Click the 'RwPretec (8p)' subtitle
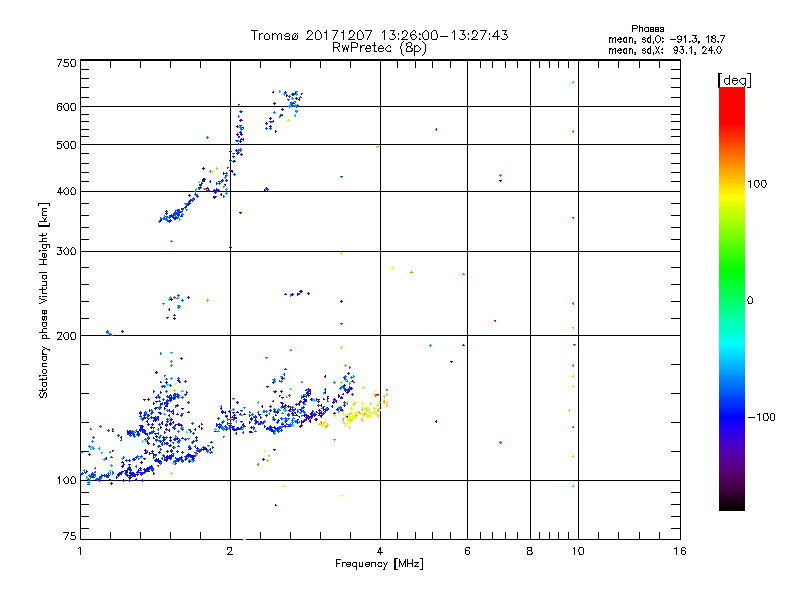 379,48
